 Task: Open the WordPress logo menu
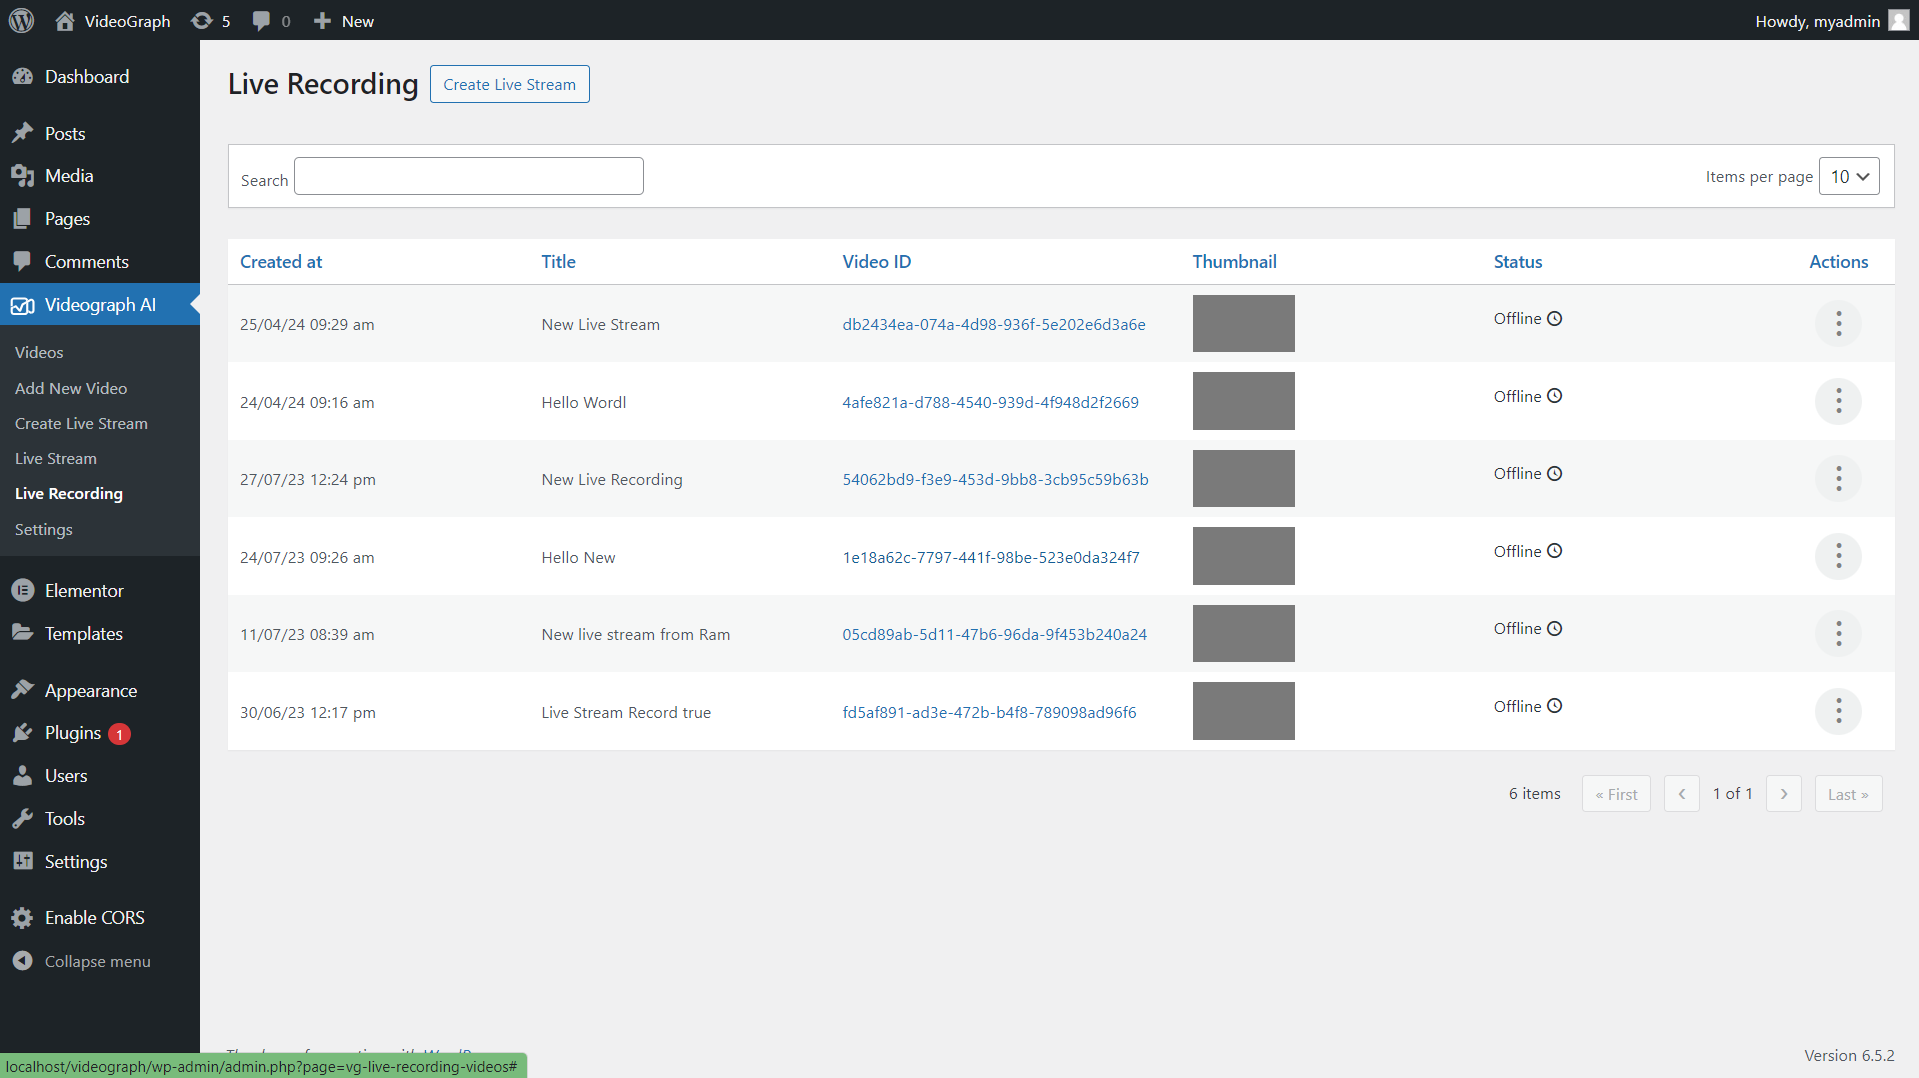[x=21, y=20]
